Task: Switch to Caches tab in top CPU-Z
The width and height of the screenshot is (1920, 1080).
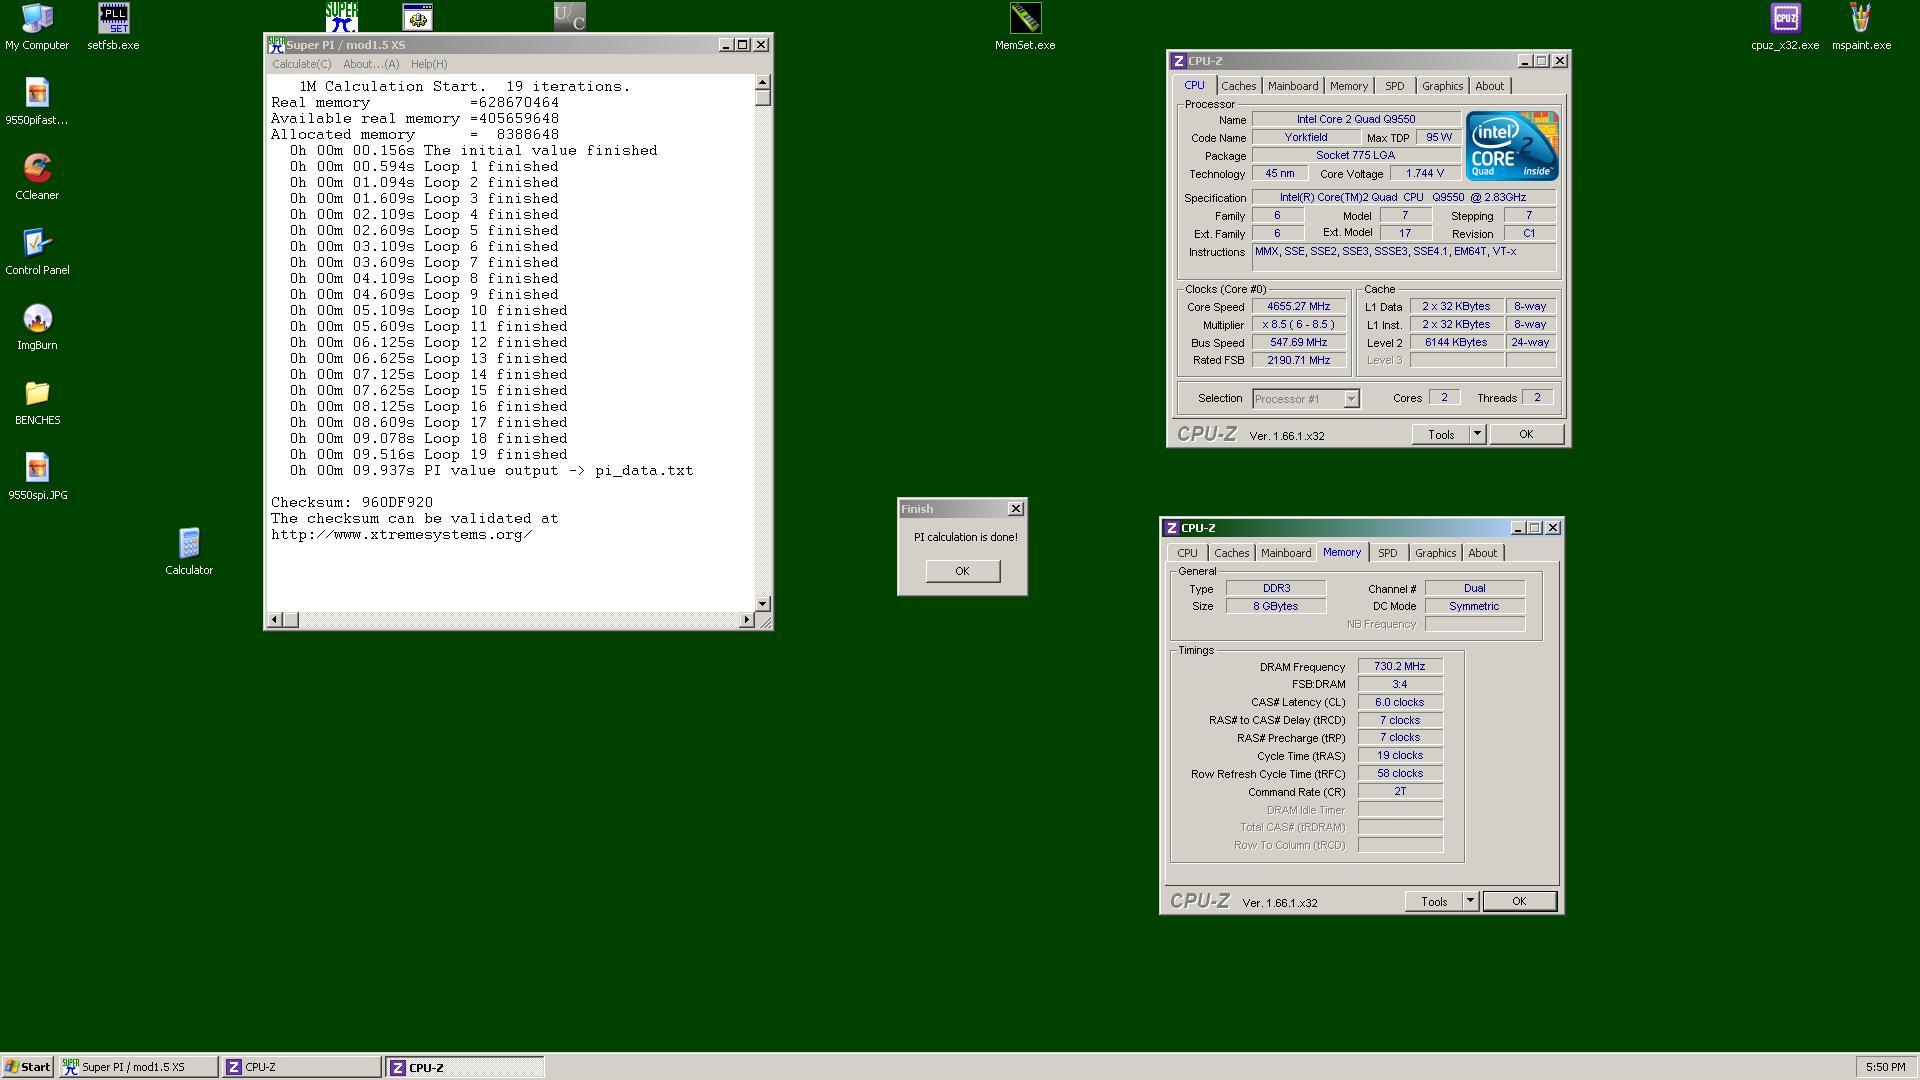Action: point(1238,86)
